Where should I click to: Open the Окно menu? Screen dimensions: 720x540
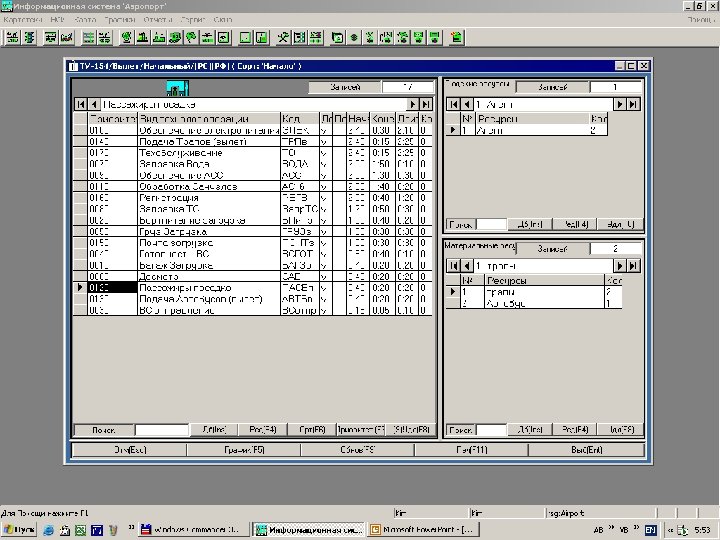223,20
